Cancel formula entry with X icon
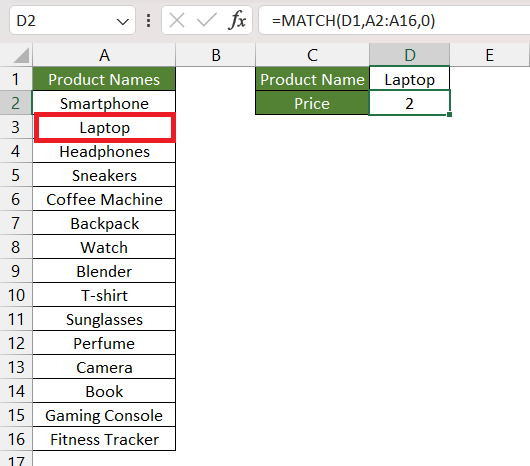Viewport: 530px width, 466px height. coord(177,21)
